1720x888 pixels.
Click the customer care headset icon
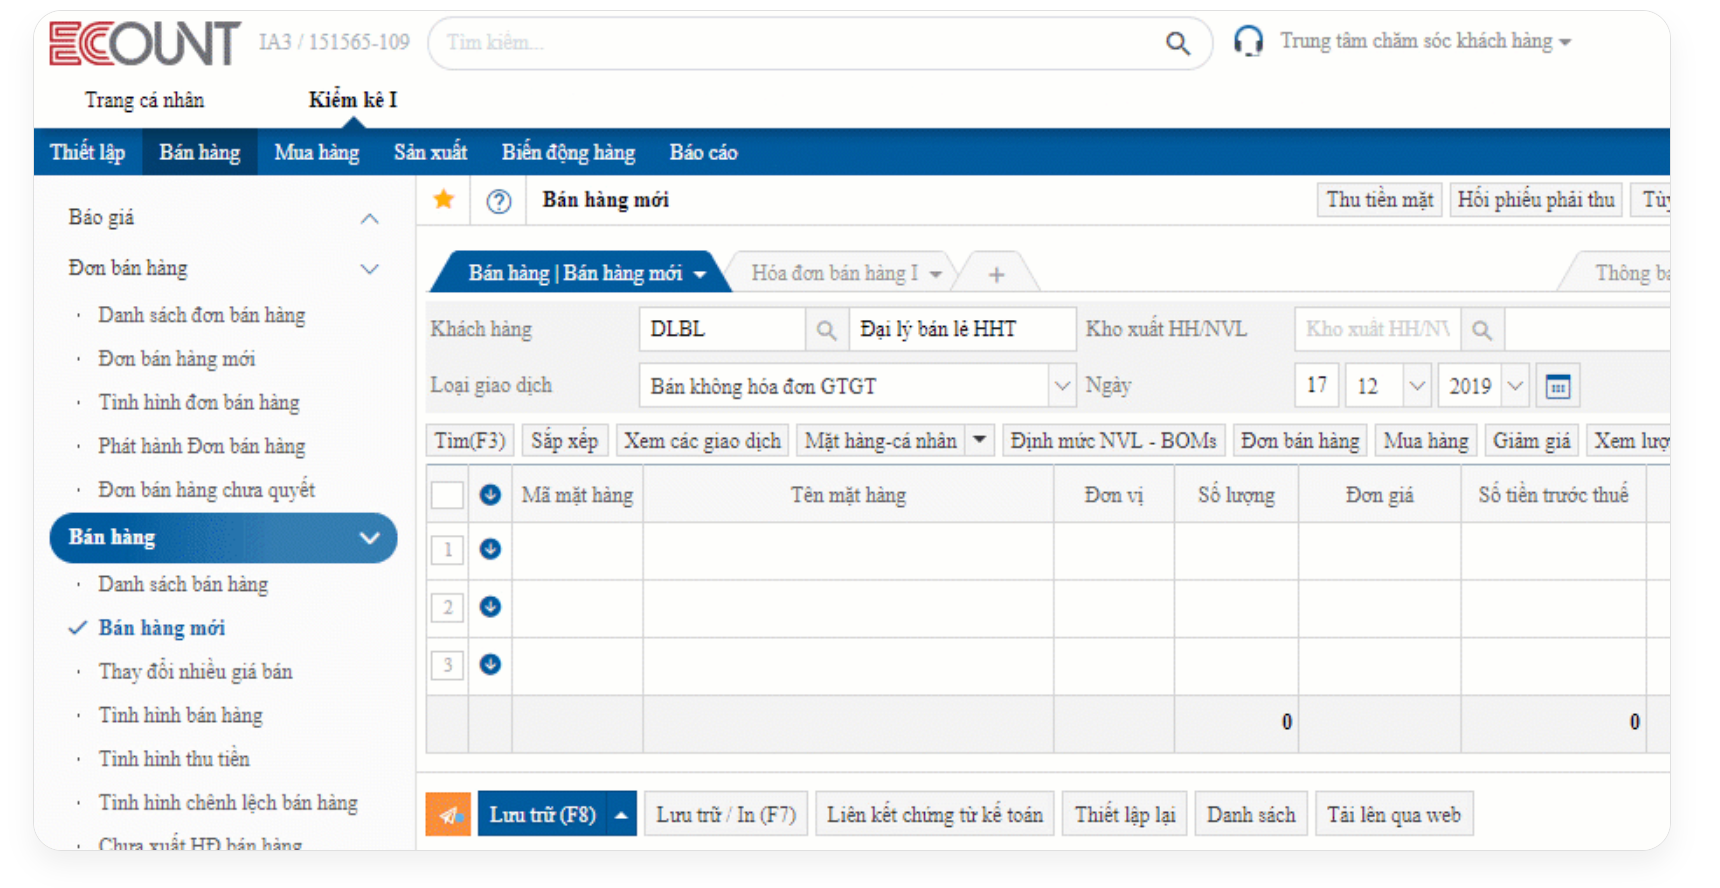pos(1248,41)
